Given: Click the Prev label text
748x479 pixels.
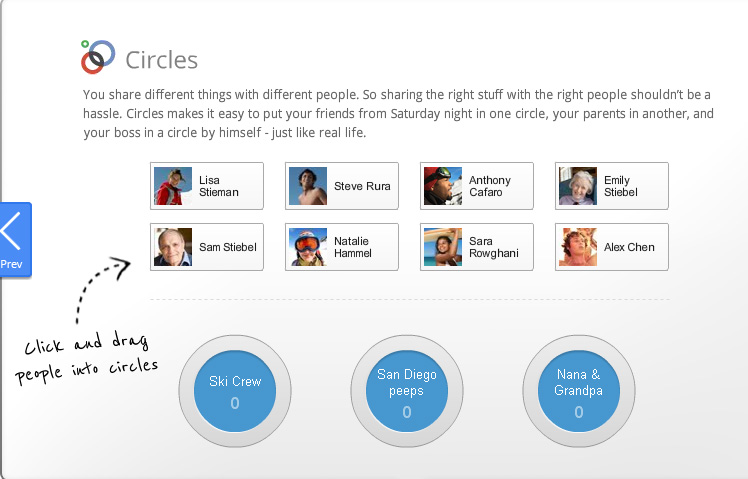Looking at the screenshot, I should tap(12, 265).
